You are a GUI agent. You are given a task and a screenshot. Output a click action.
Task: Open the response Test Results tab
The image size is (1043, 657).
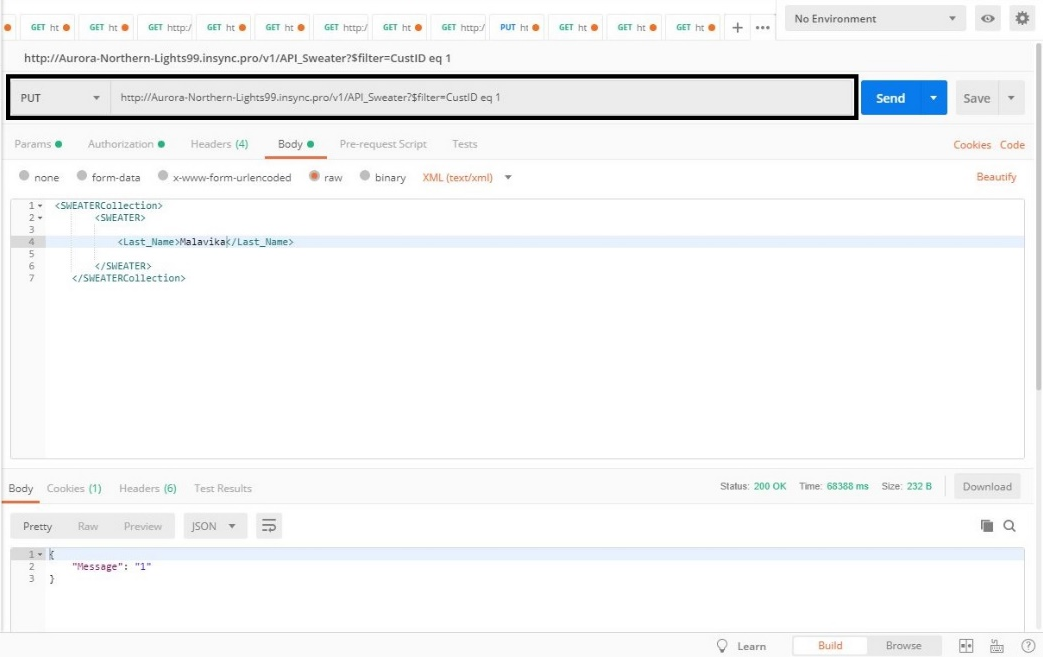point(222,488)
